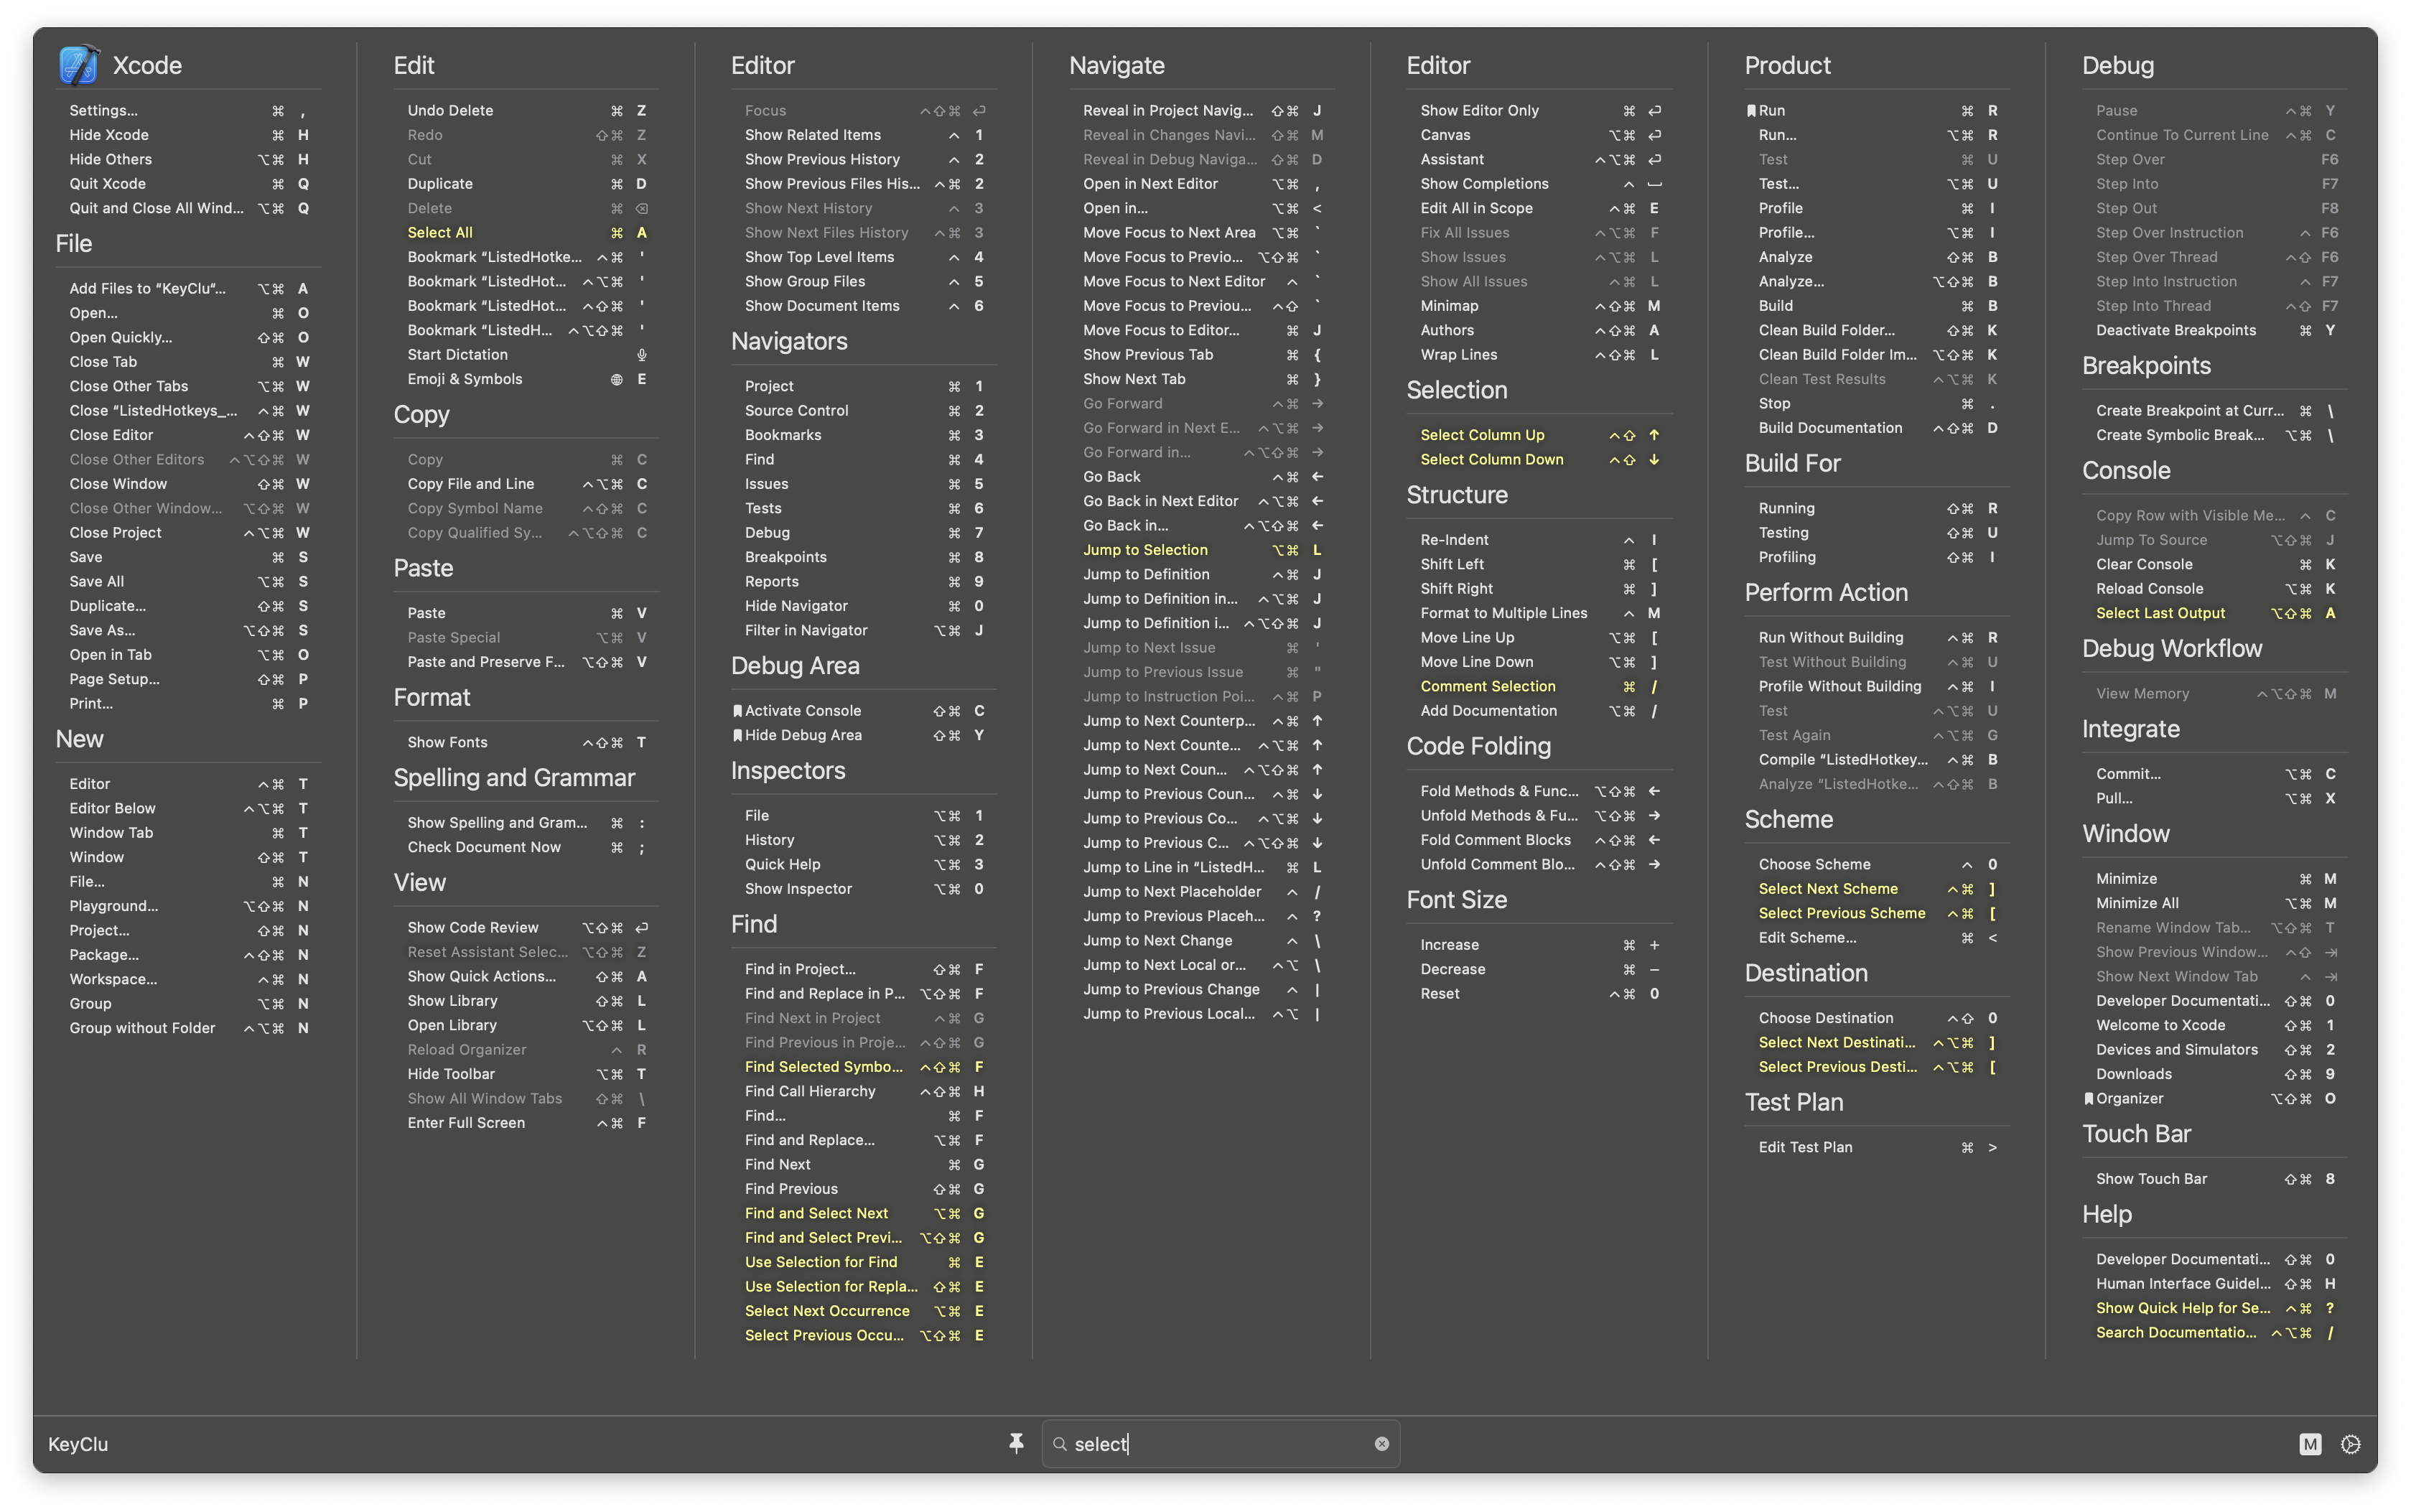Click the Xcode app icon
This screenshot has height=1512, width=2411.
click(79, 65)
